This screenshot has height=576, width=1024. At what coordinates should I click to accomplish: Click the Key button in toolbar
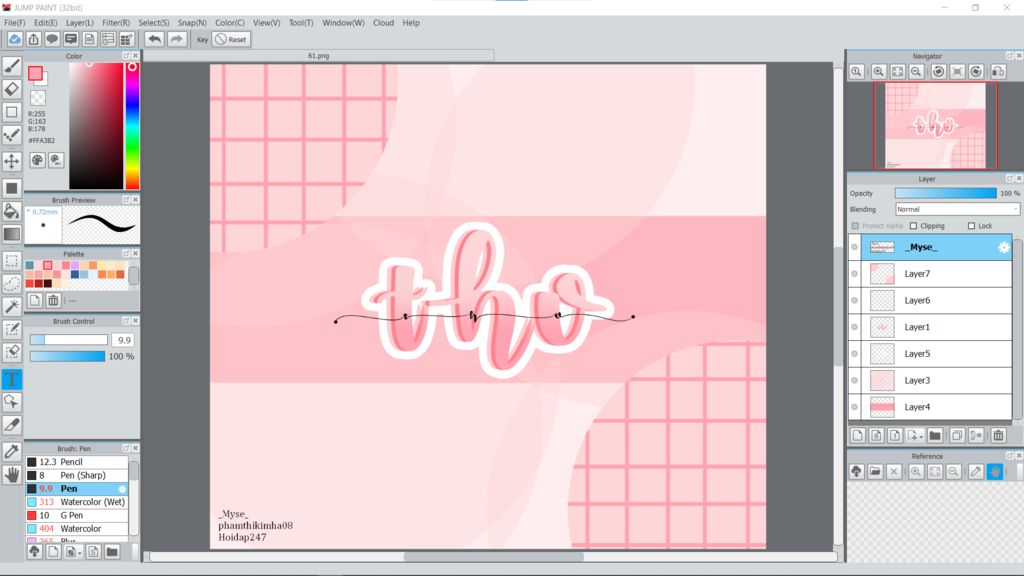click(x=202, y=39)
